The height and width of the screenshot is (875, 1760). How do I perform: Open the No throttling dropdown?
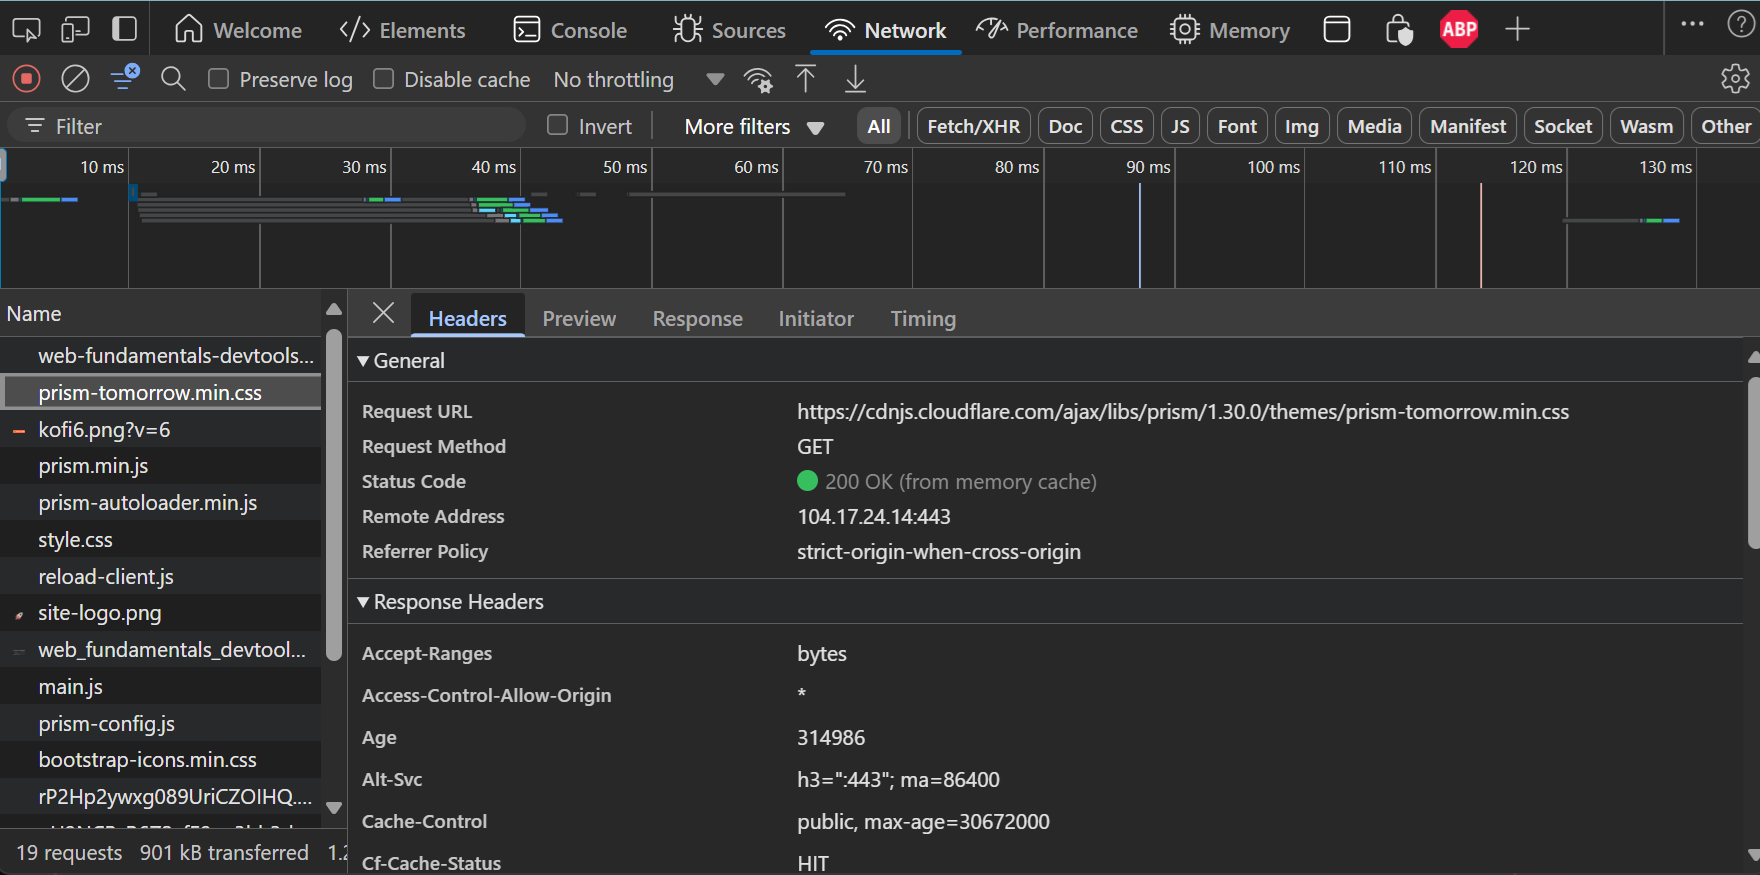click(638, 79)
